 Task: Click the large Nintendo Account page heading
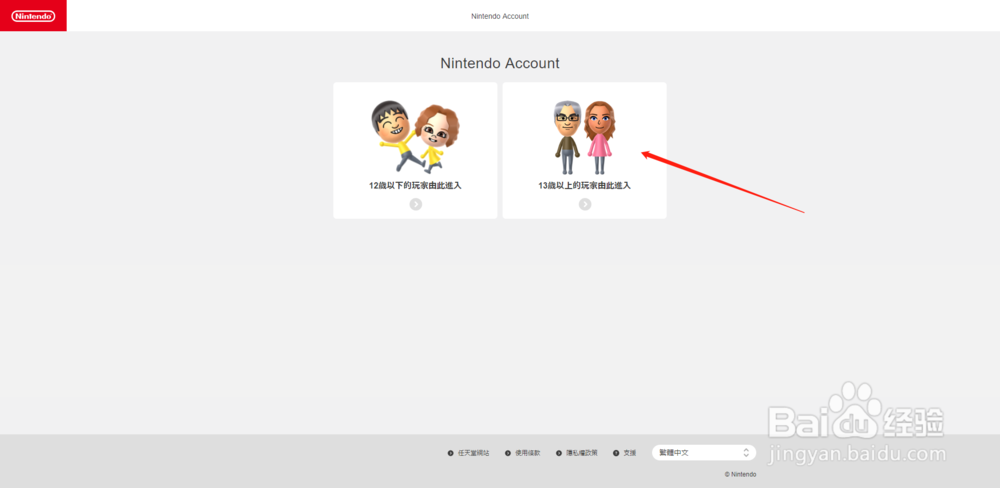[x=500, y=63]
